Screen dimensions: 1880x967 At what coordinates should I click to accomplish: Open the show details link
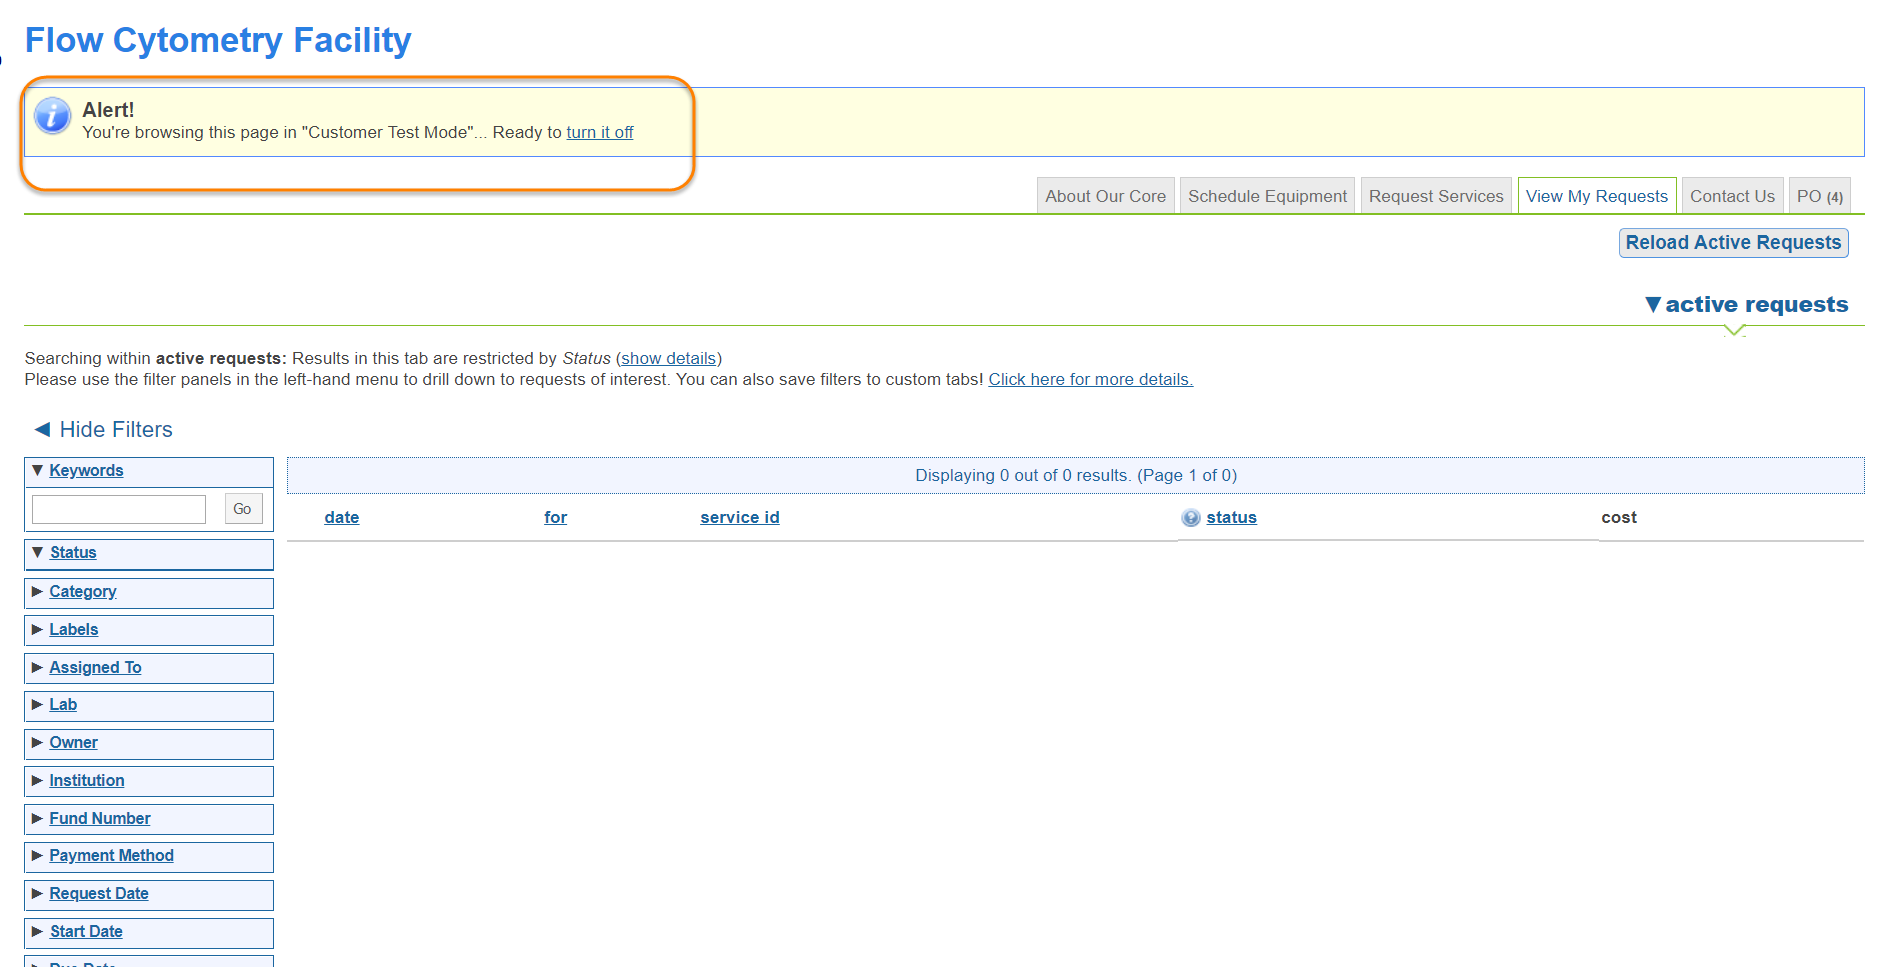668,358
